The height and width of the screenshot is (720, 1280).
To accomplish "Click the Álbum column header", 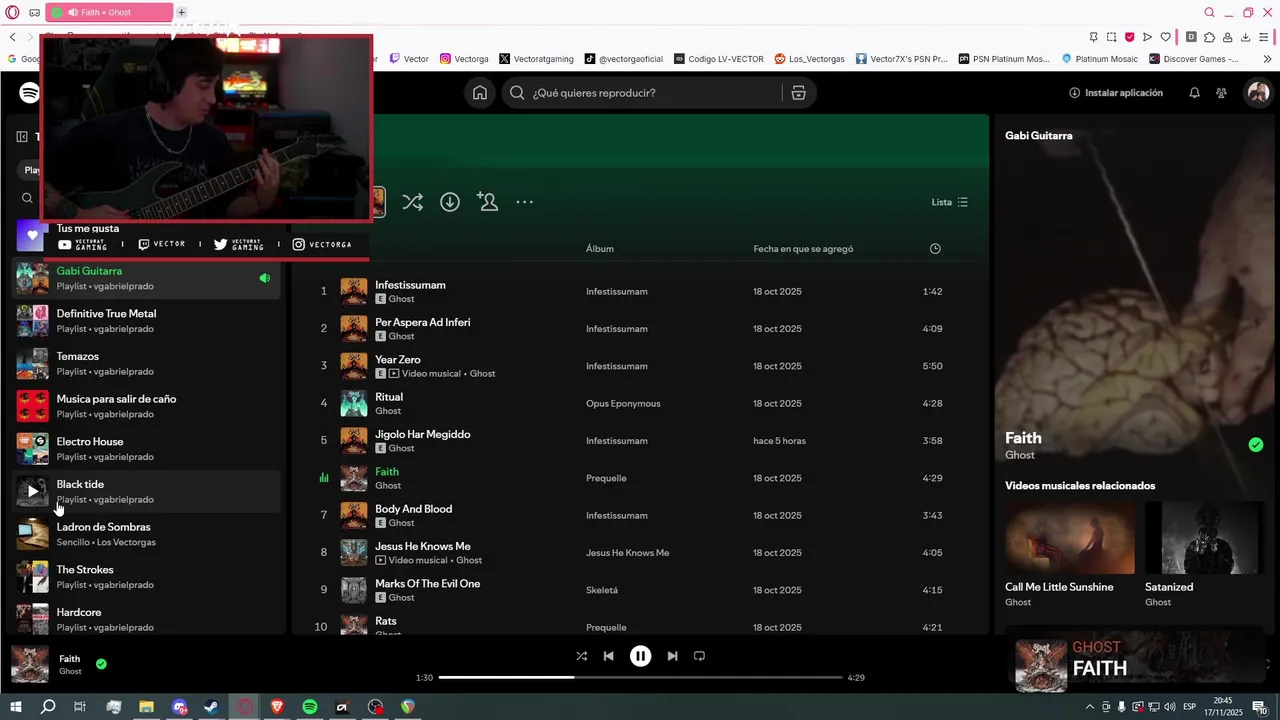I will coord(600,249).
